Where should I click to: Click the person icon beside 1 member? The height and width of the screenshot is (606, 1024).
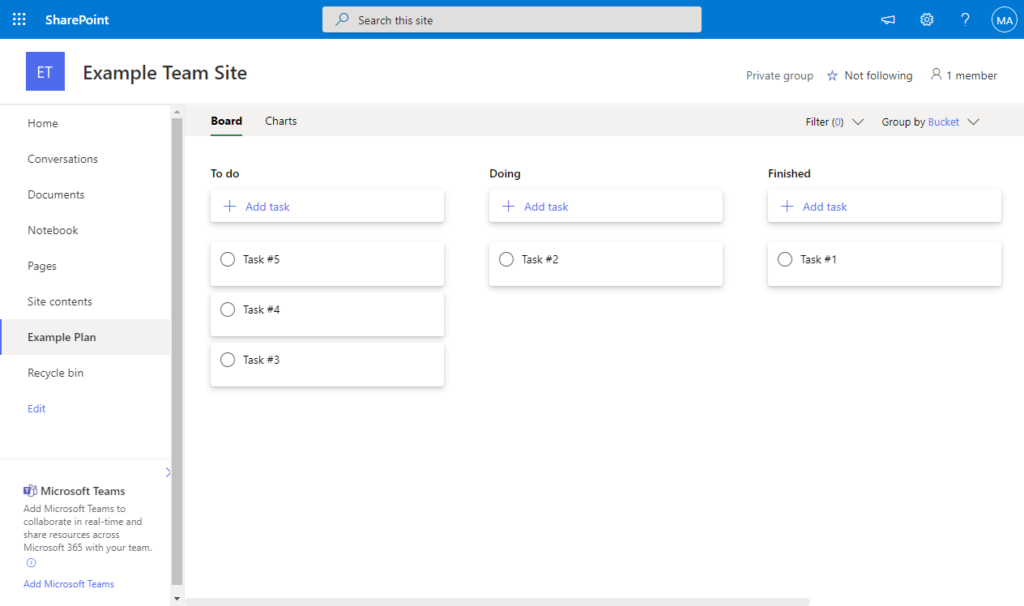pos(936,74)
